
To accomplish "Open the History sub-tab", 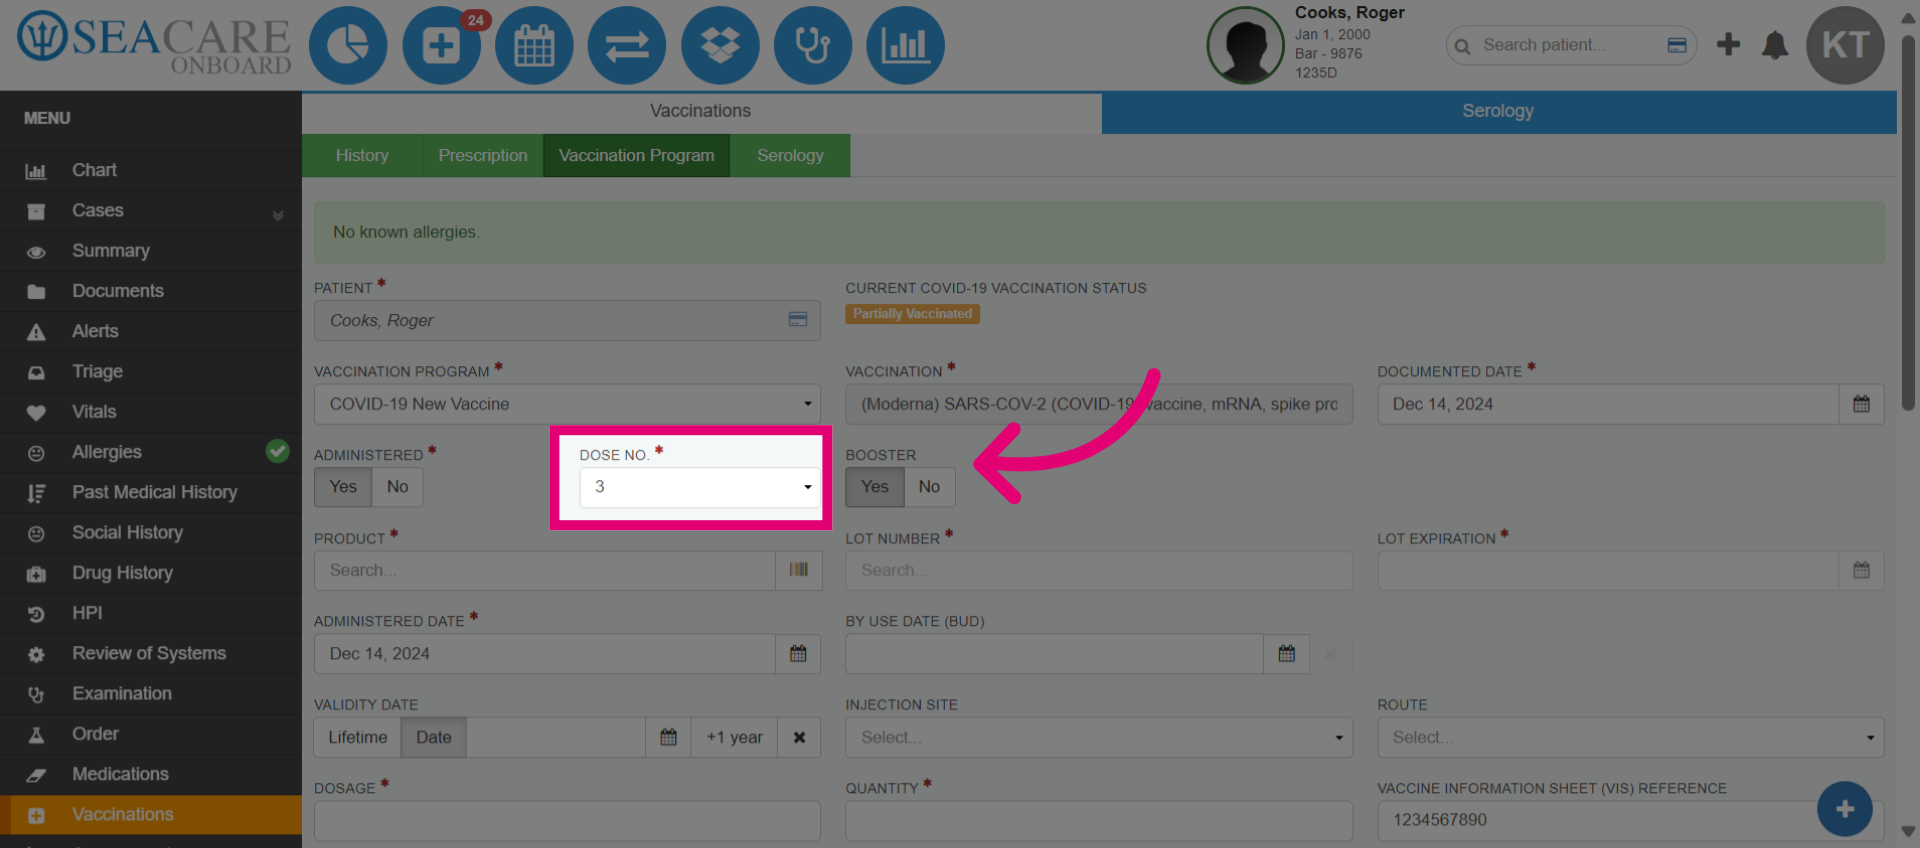I will tap(362, 155).
